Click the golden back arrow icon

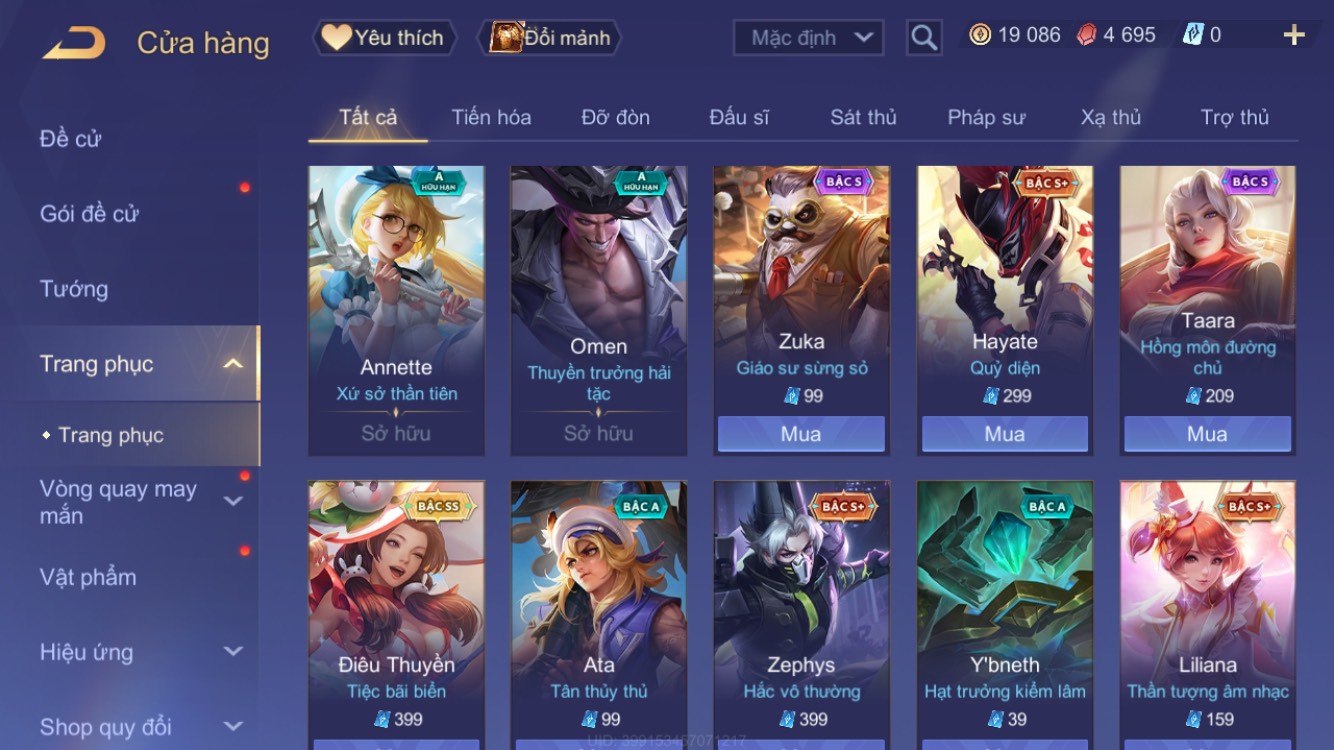click(73, 43)
